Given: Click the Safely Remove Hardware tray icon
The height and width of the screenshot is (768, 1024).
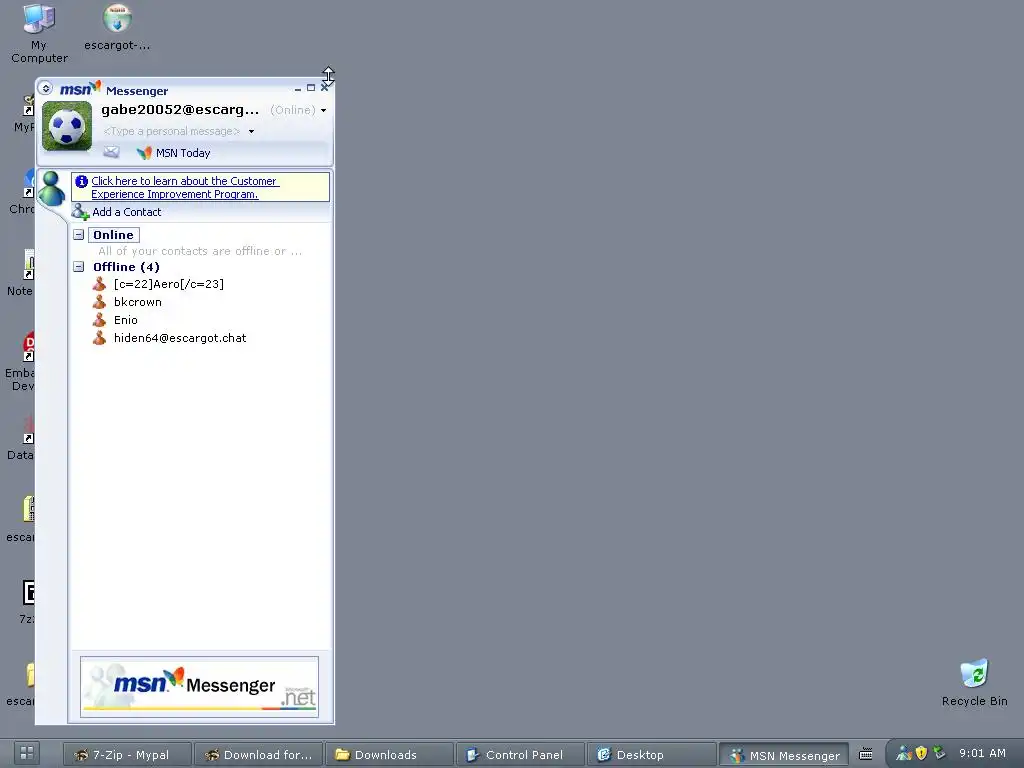Looking at the screenshot, I should (x=939, y=752).
